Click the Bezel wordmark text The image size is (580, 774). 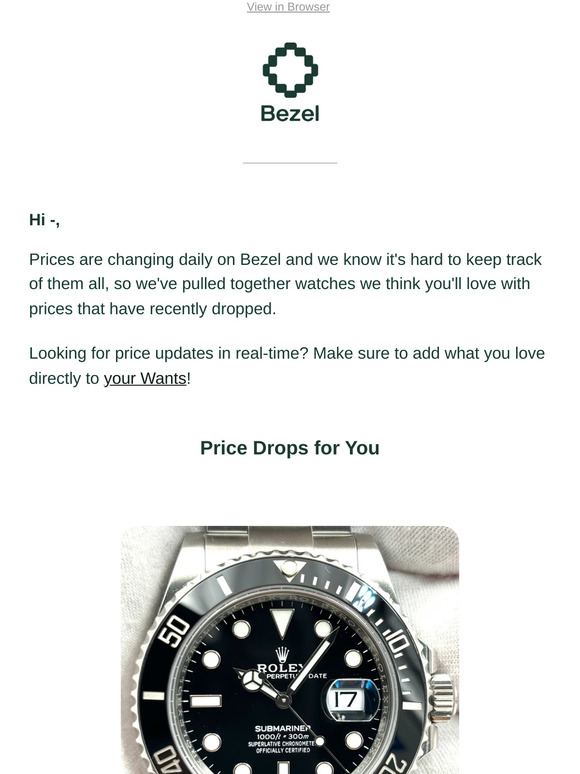290,114
